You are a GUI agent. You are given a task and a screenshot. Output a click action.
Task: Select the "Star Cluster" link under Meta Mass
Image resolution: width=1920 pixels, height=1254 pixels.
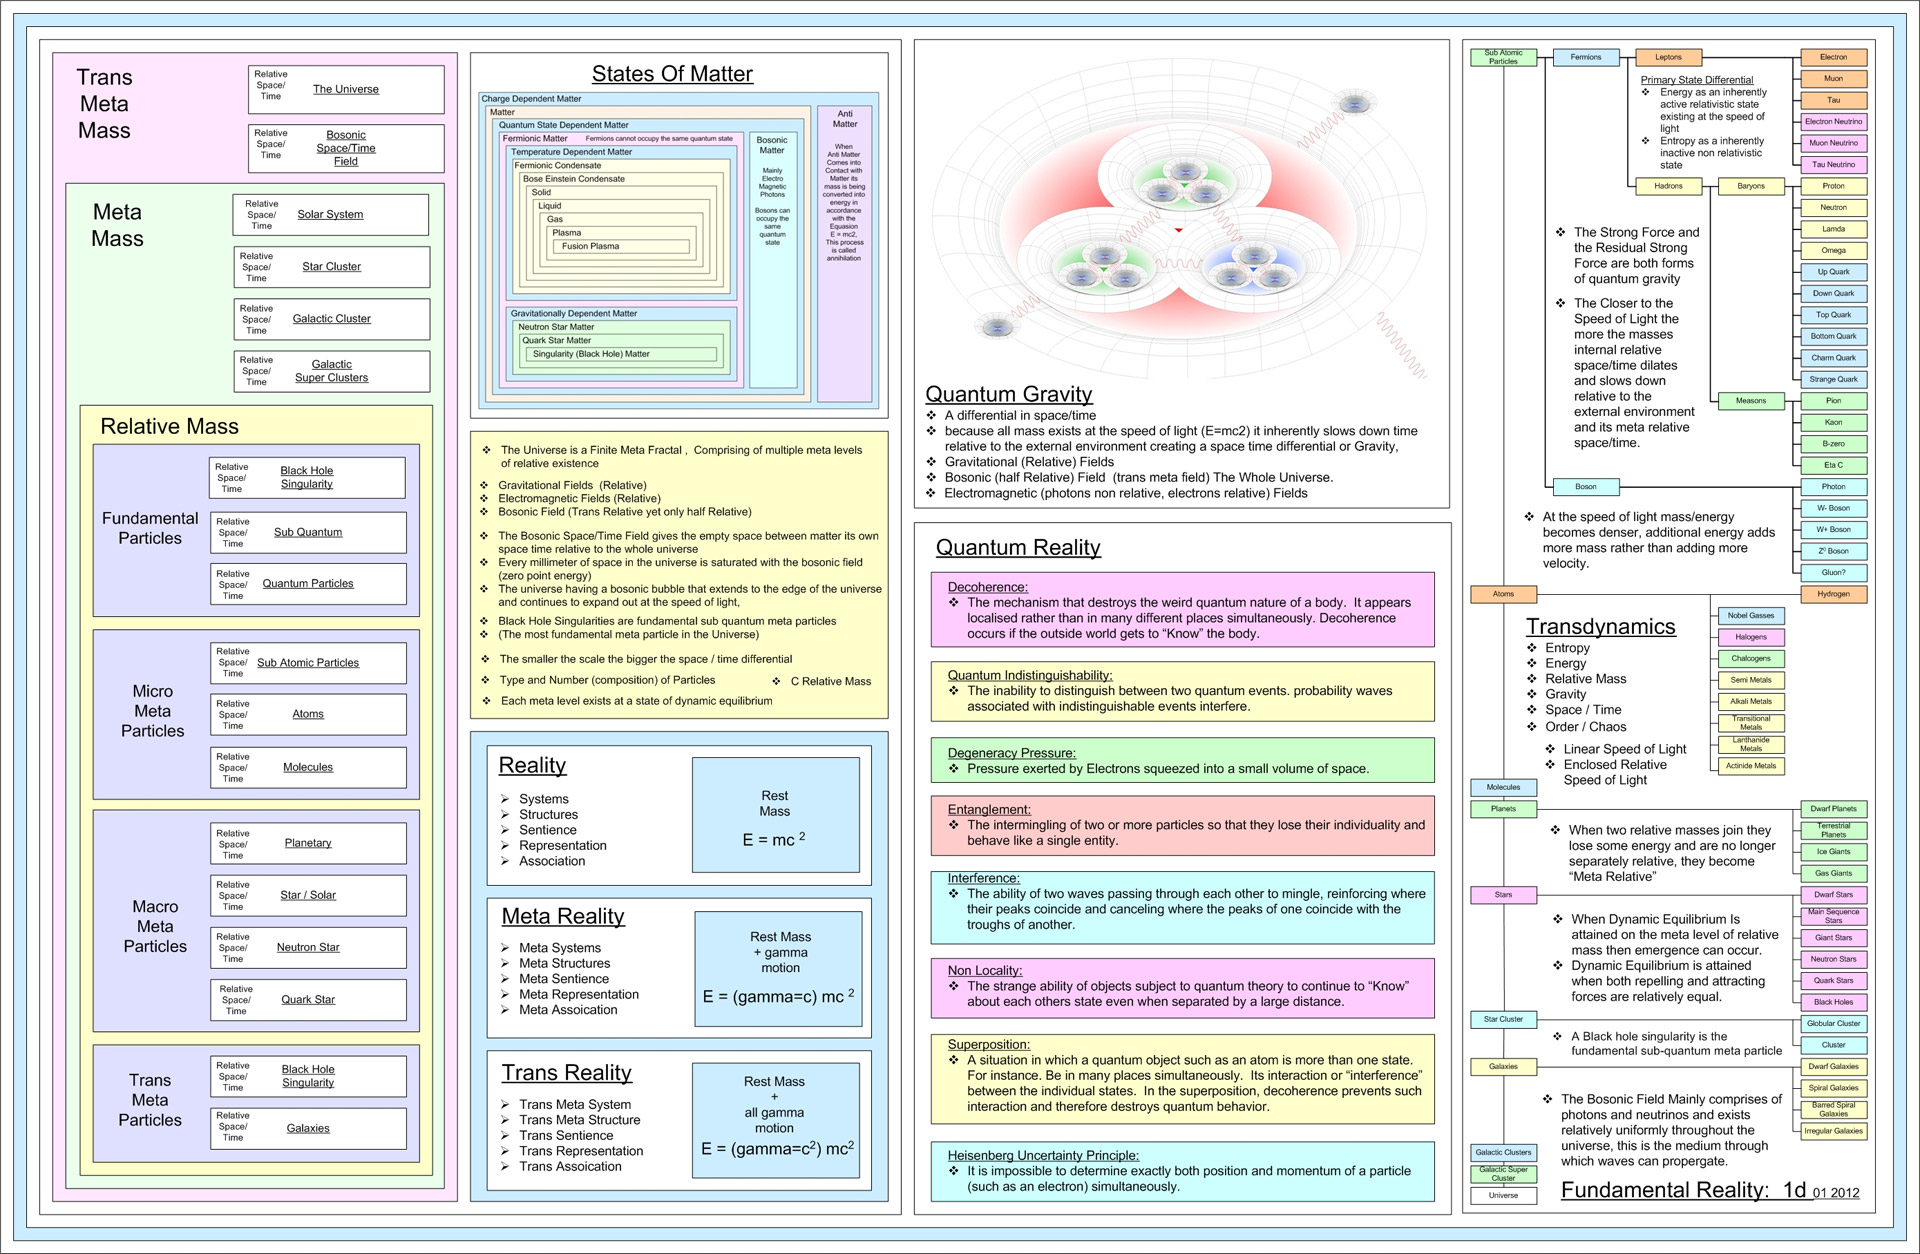(x=331, y=266)
